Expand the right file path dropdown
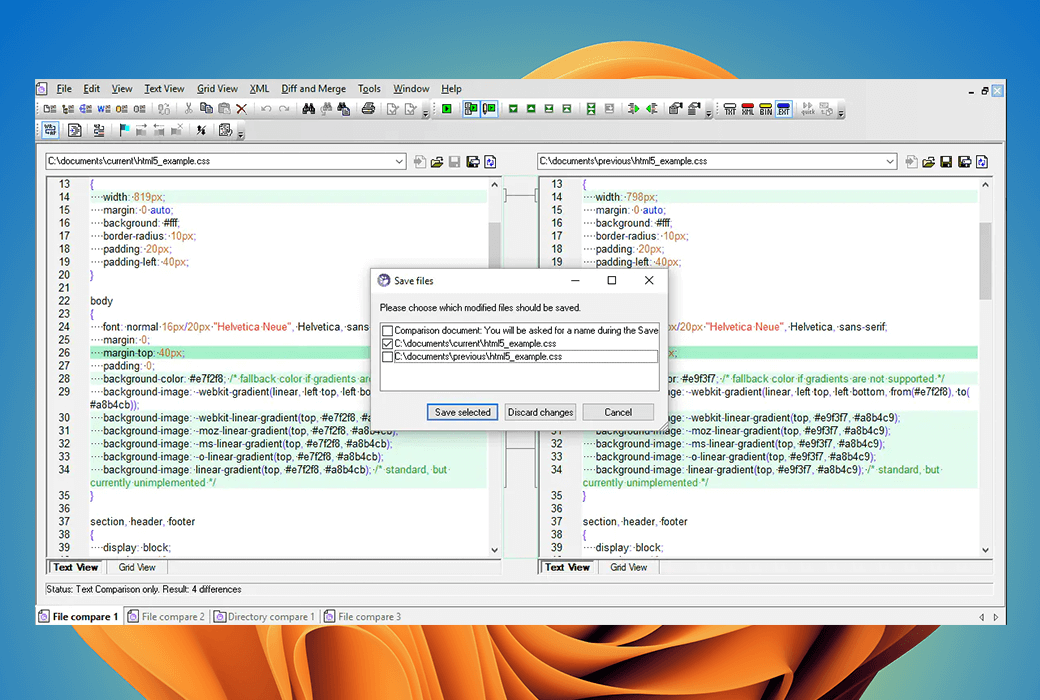 coord(890,161)
